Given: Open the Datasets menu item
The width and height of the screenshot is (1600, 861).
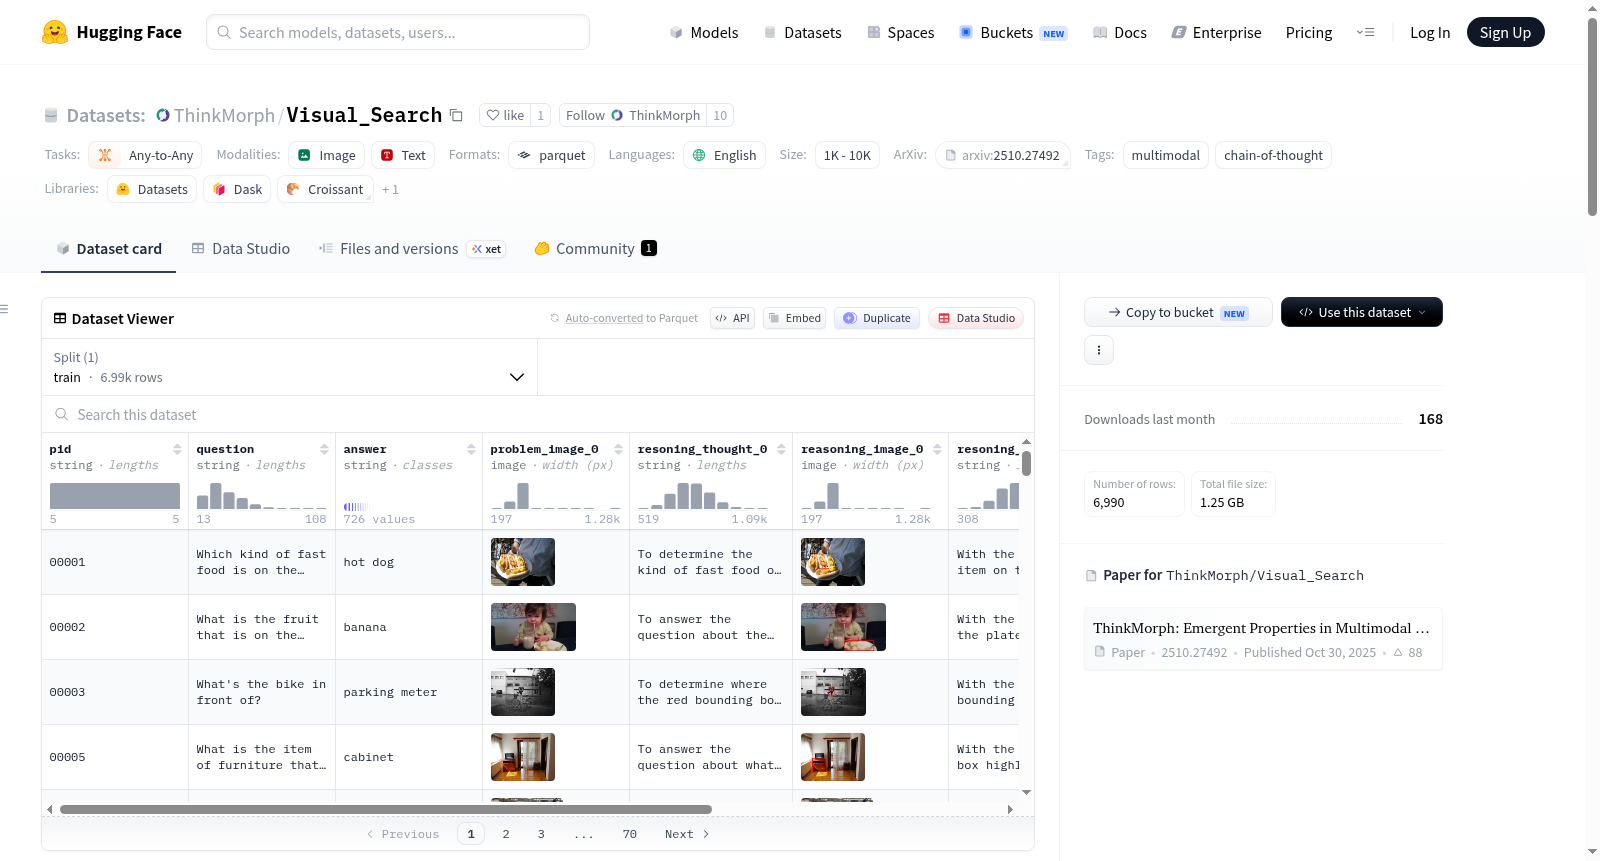Looking at the screenshot, I should click(802, 32).
